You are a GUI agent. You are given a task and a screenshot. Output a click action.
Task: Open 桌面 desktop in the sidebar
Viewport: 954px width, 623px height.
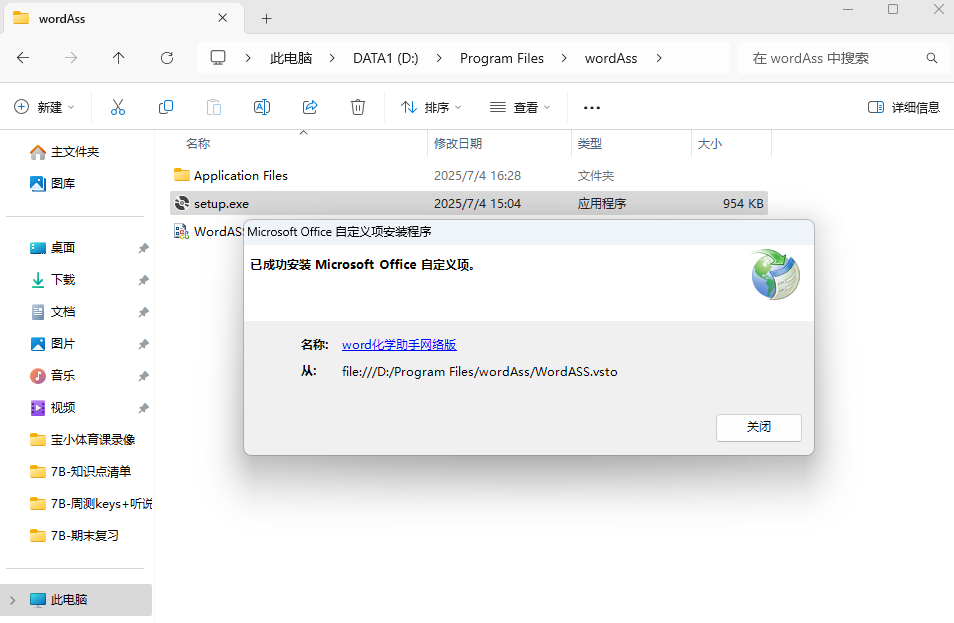tap(52, 248)
